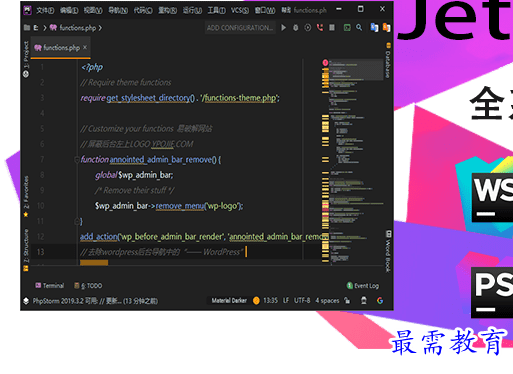
Task: Click the Favorites star icon in left sidebar
Action: (26, 215)
